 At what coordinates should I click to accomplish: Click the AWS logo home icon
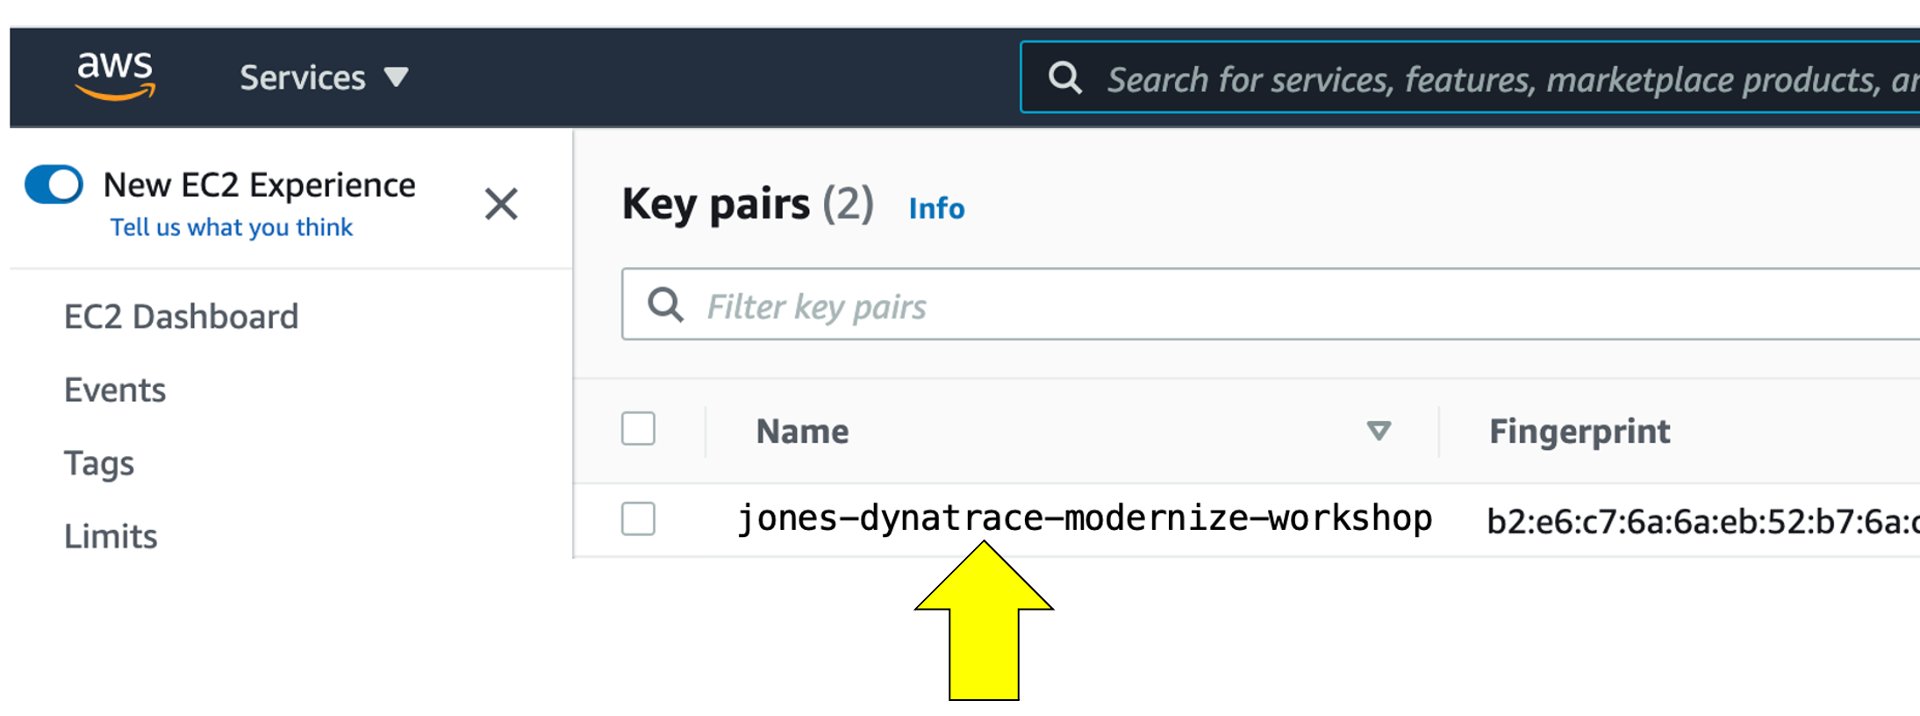click(116, 76)
